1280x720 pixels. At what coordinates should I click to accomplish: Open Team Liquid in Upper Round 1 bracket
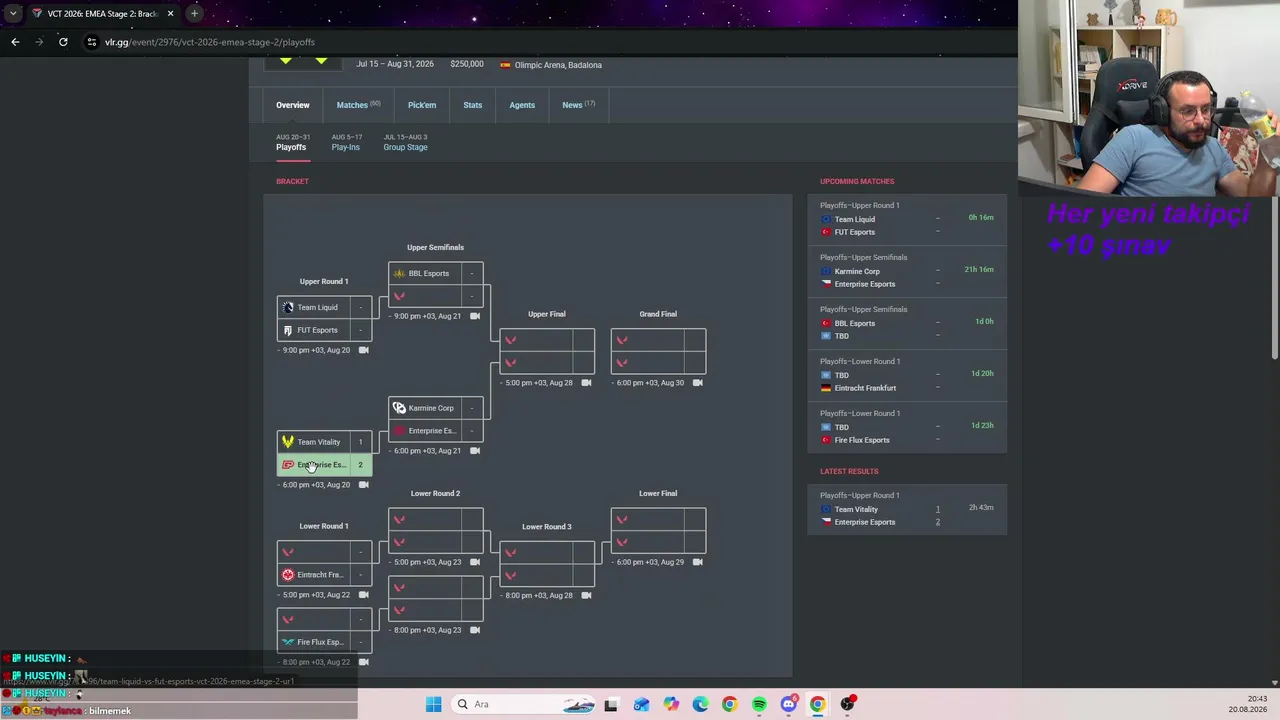pos(324,307)
